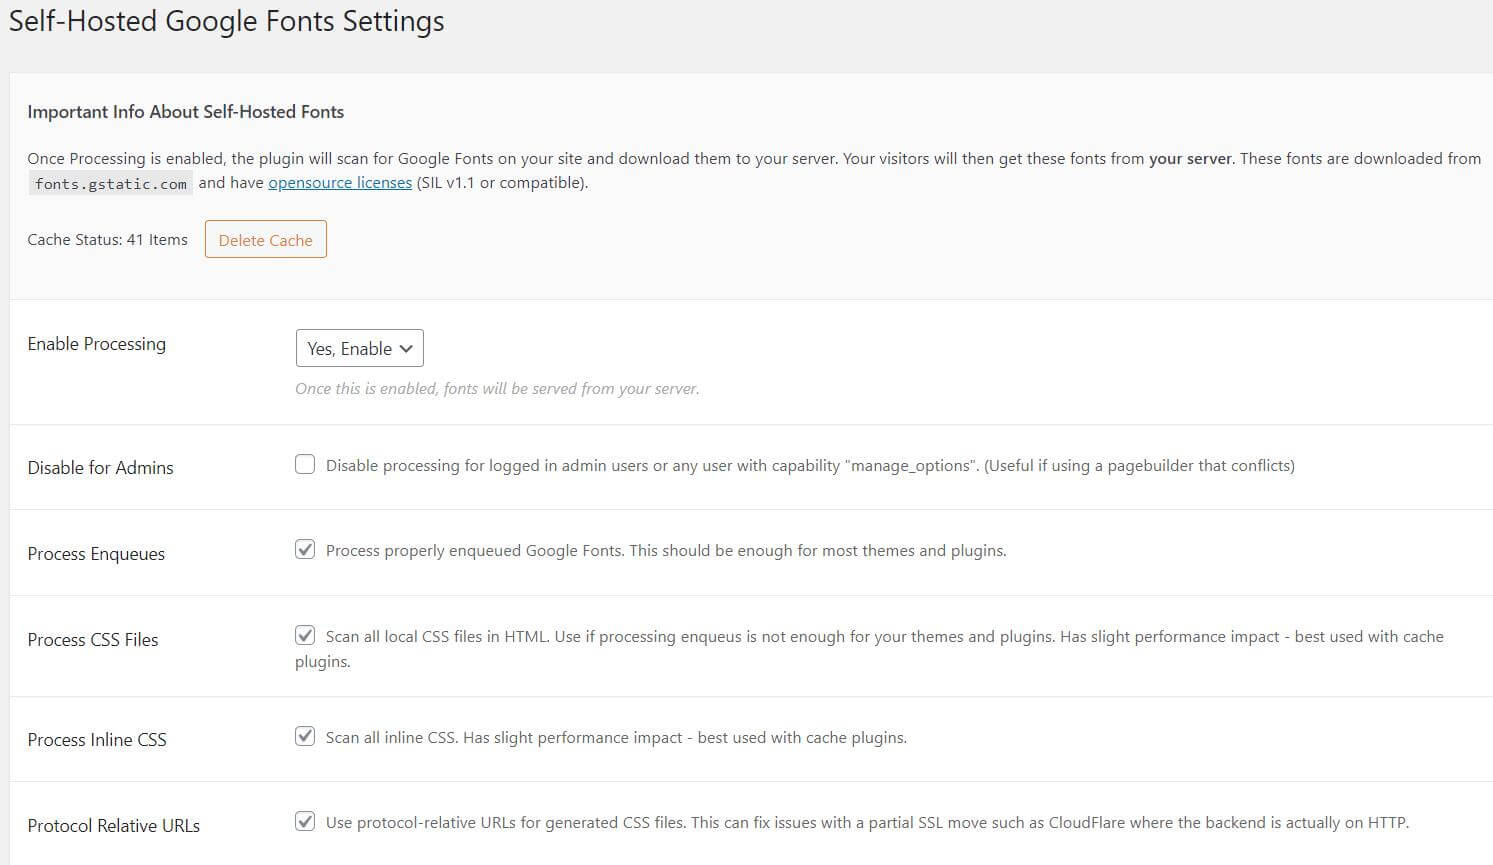Click the Self-Hosted Google Fonts Settings title
The width and height of the screenshot is (1493, 865).
(x=226, y=22)
